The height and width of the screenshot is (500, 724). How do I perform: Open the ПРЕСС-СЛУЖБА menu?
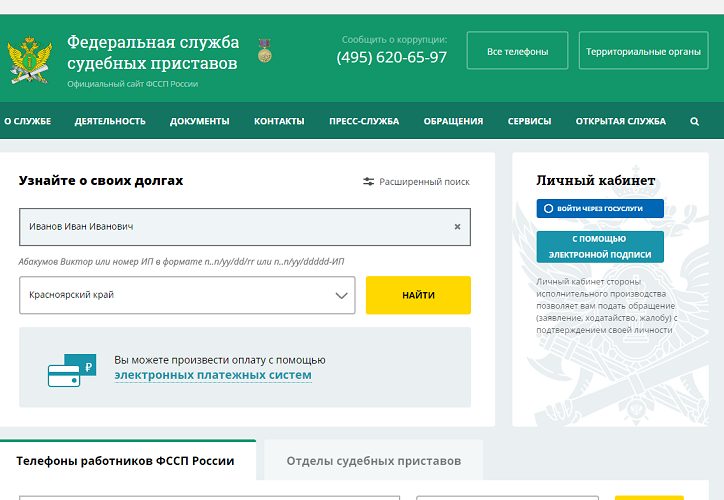(364, 121)
